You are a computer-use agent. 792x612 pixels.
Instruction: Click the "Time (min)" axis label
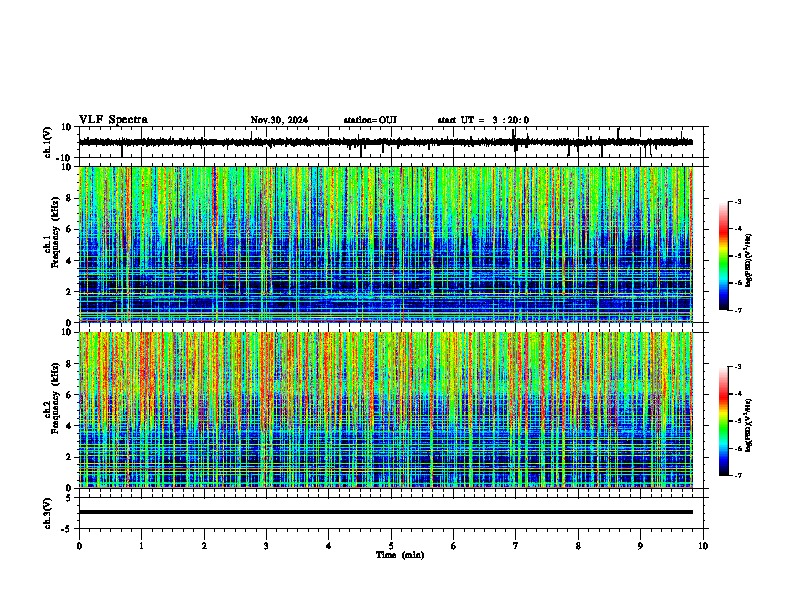[400, 555]
